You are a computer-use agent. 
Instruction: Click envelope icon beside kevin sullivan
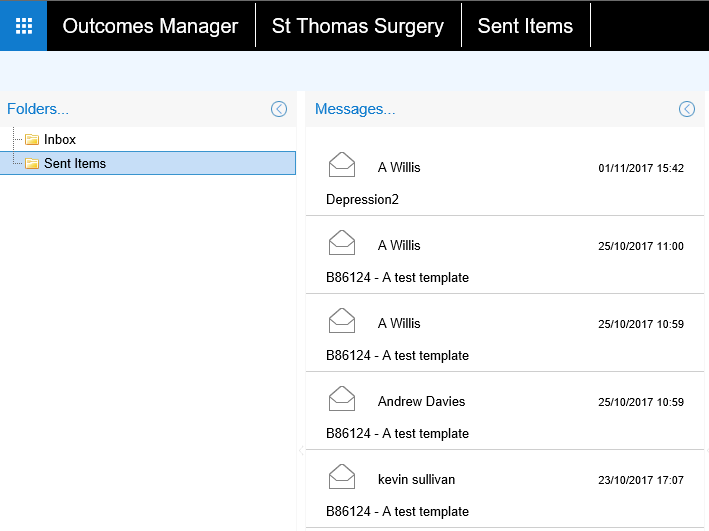[x=342, y=476]
